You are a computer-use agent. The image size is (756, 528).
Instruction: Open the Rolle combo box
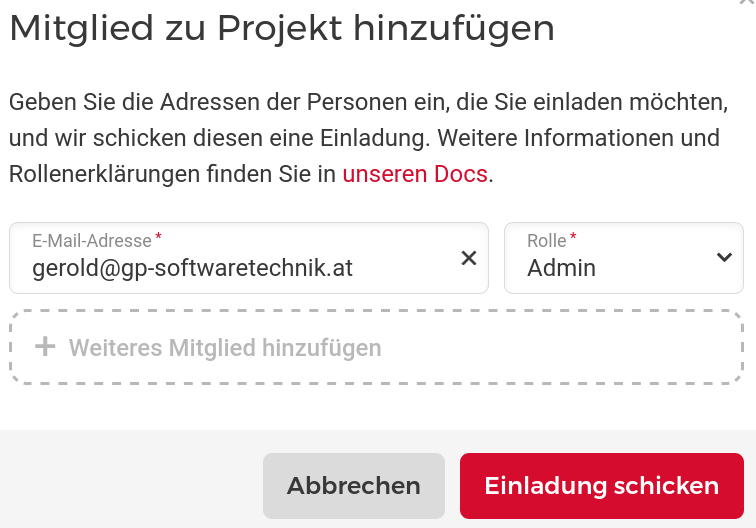coord(620,258)
